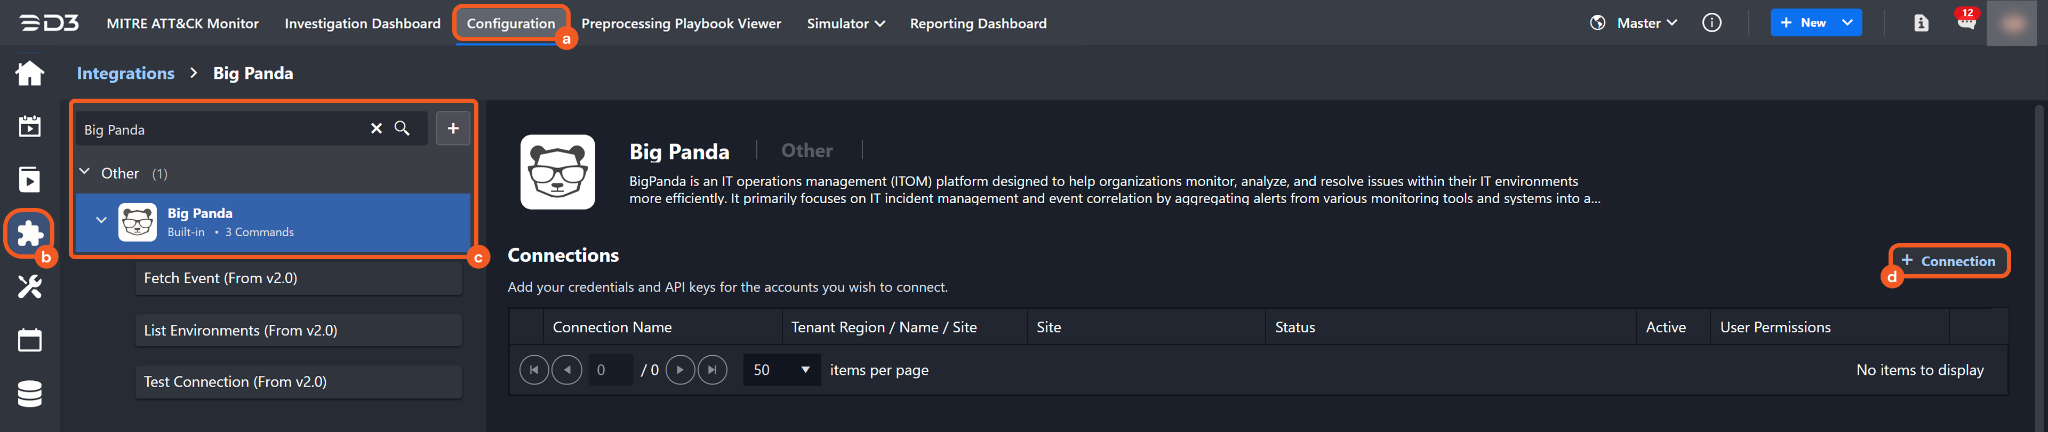
Task: Collapse the Big Panda integration commands
Action: tap(101, 221)
